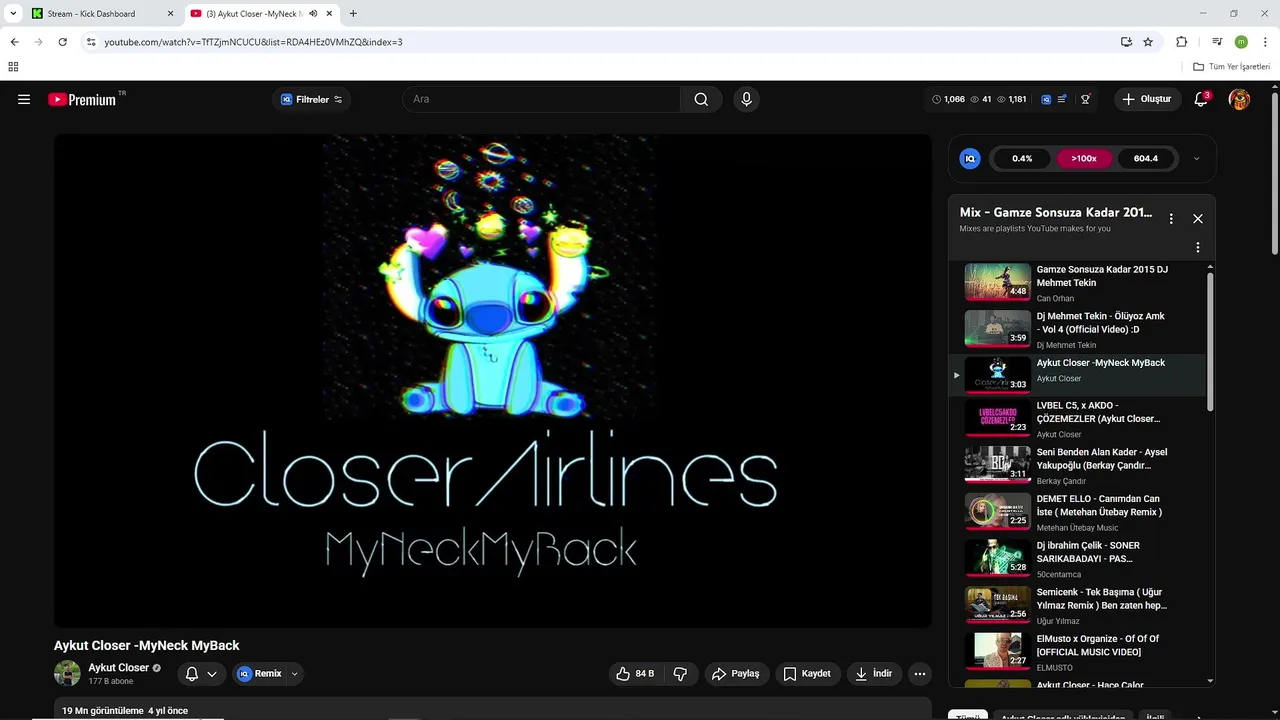The image size is (1280, 720).
Task: Open a new browser tab
Action: (x=353, y=14)
